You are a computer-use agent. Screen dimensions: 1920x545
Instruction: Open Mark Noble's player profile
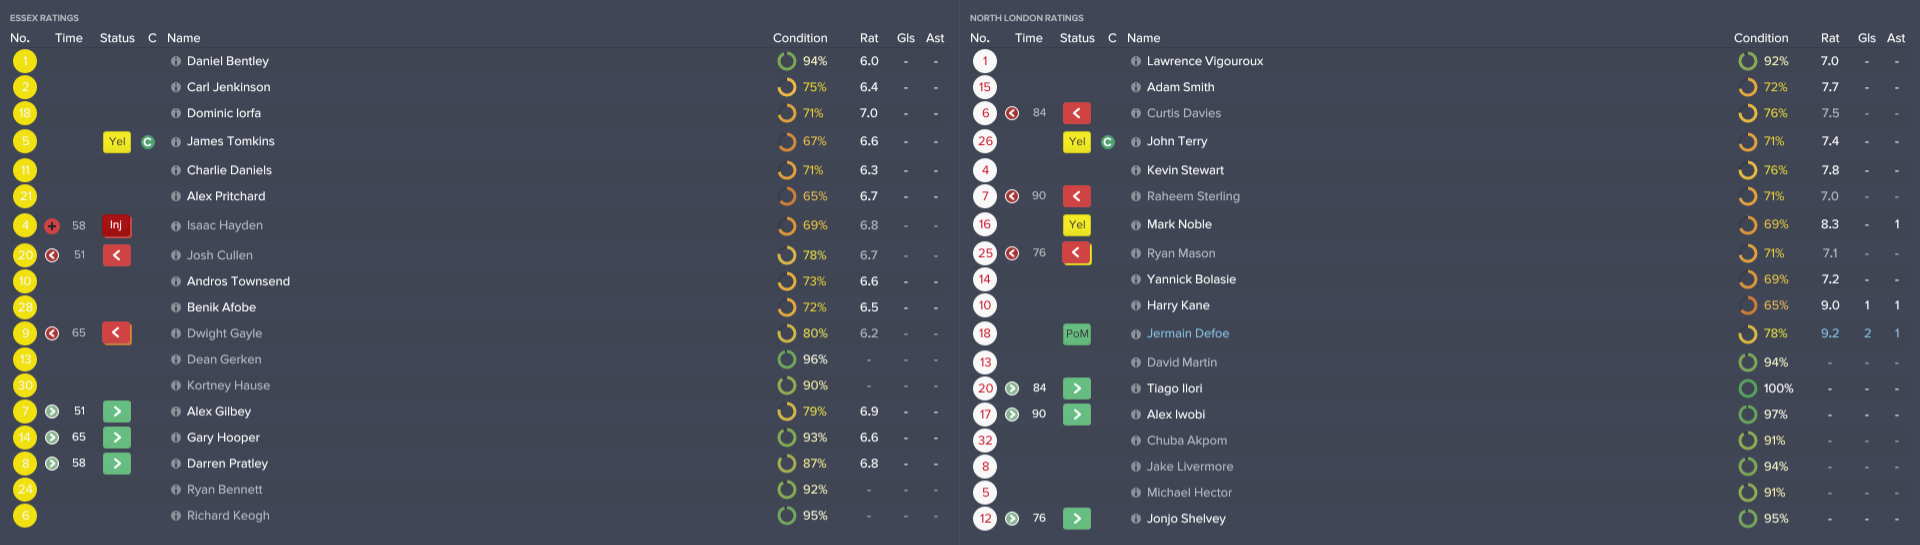coord(1179,225)
